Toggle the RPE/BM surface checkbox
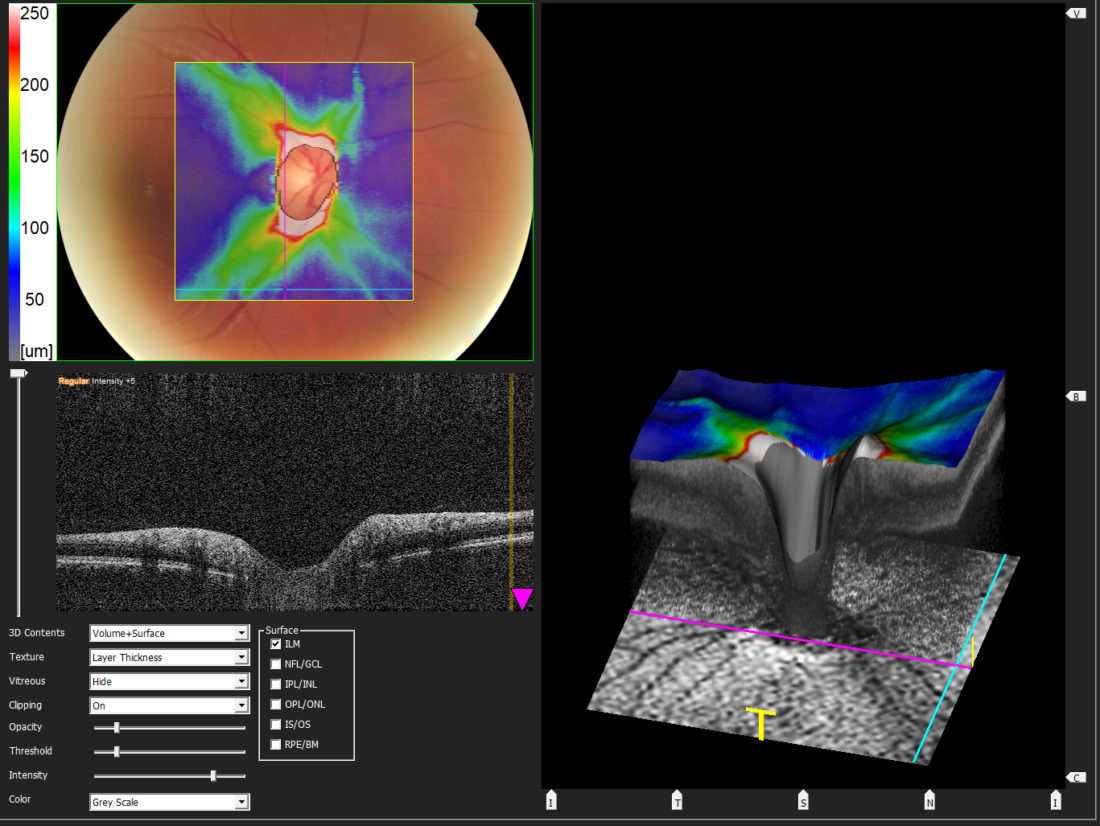The height and width of the screenshot is (826, 1100). (x=276, y=744)
